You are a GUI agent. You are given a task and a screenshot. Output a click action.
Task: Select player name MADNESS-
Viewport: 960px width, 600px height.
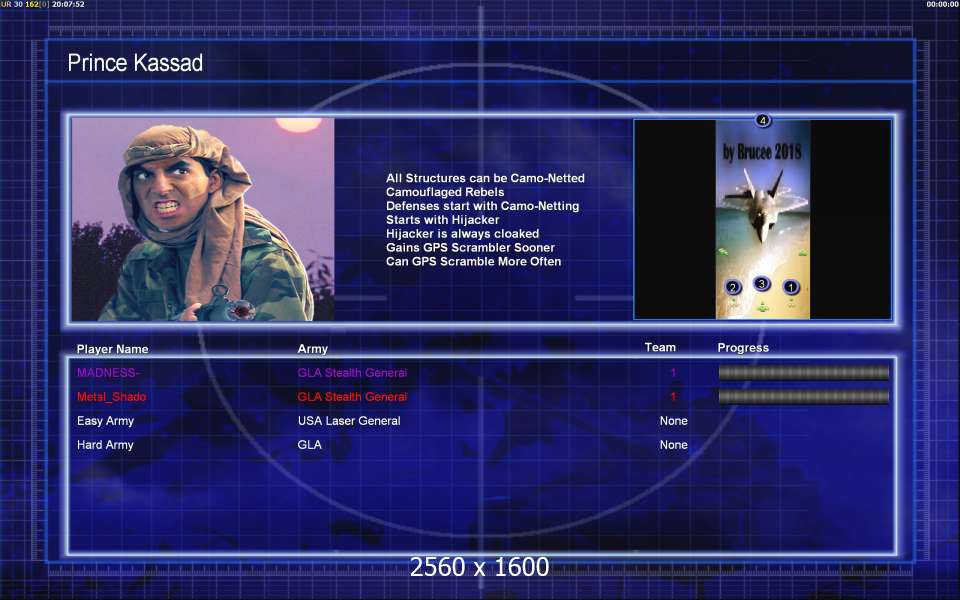(x=108, y=372)
